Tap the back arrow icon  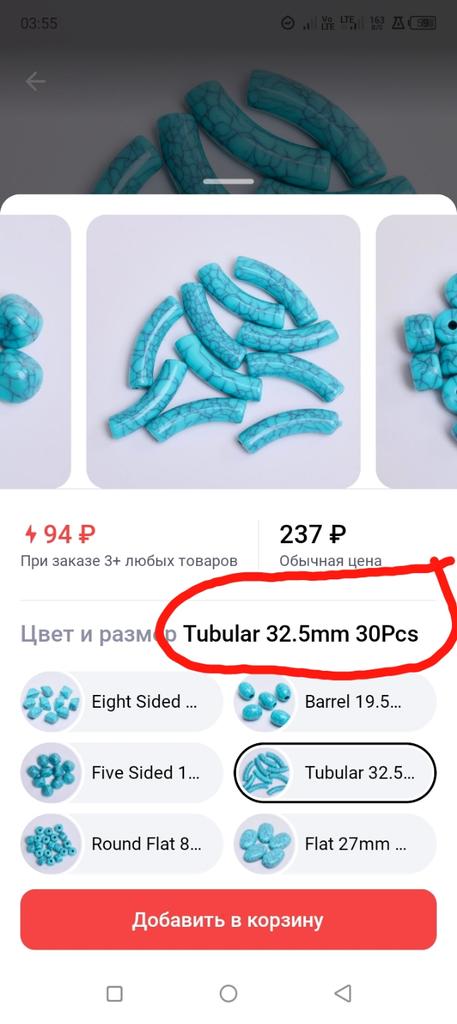pyautogui.click(x=35, y=82)
